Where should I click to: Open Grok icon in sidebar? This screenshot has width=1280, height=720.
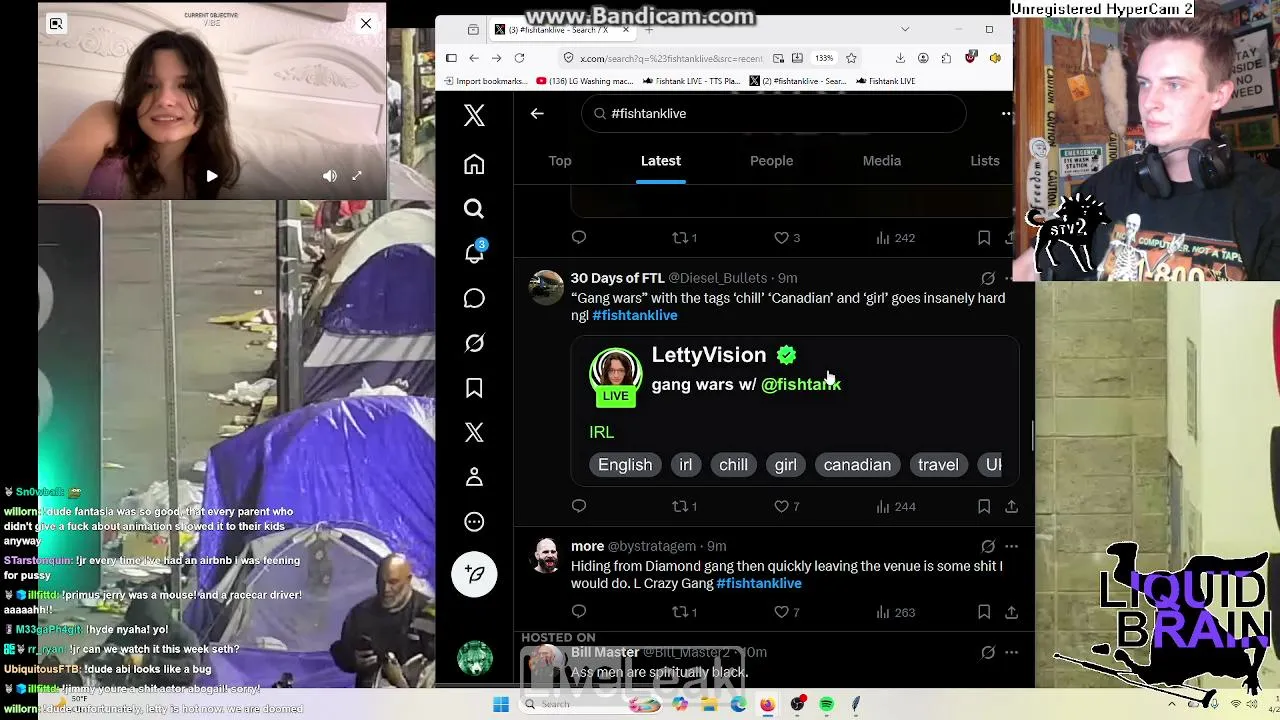[x=474, y=343]
